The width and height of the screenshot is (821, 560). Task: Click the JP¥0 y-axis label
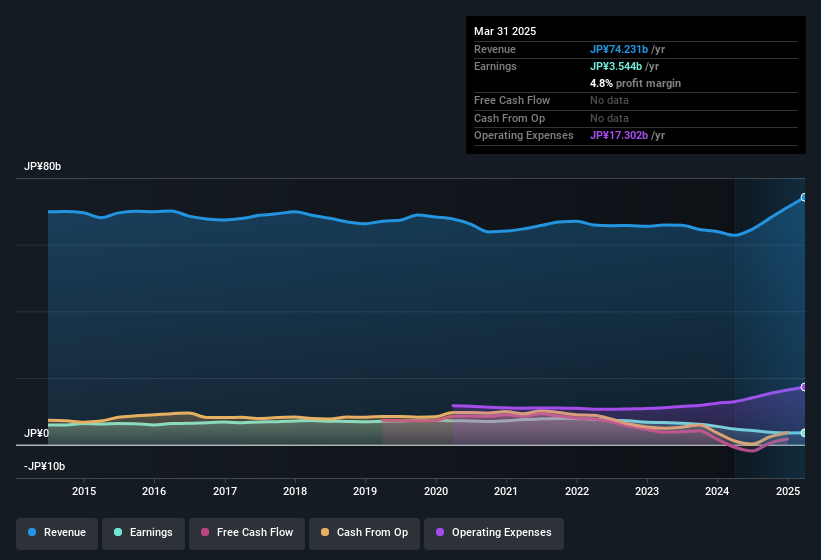[x=36, y=433]
